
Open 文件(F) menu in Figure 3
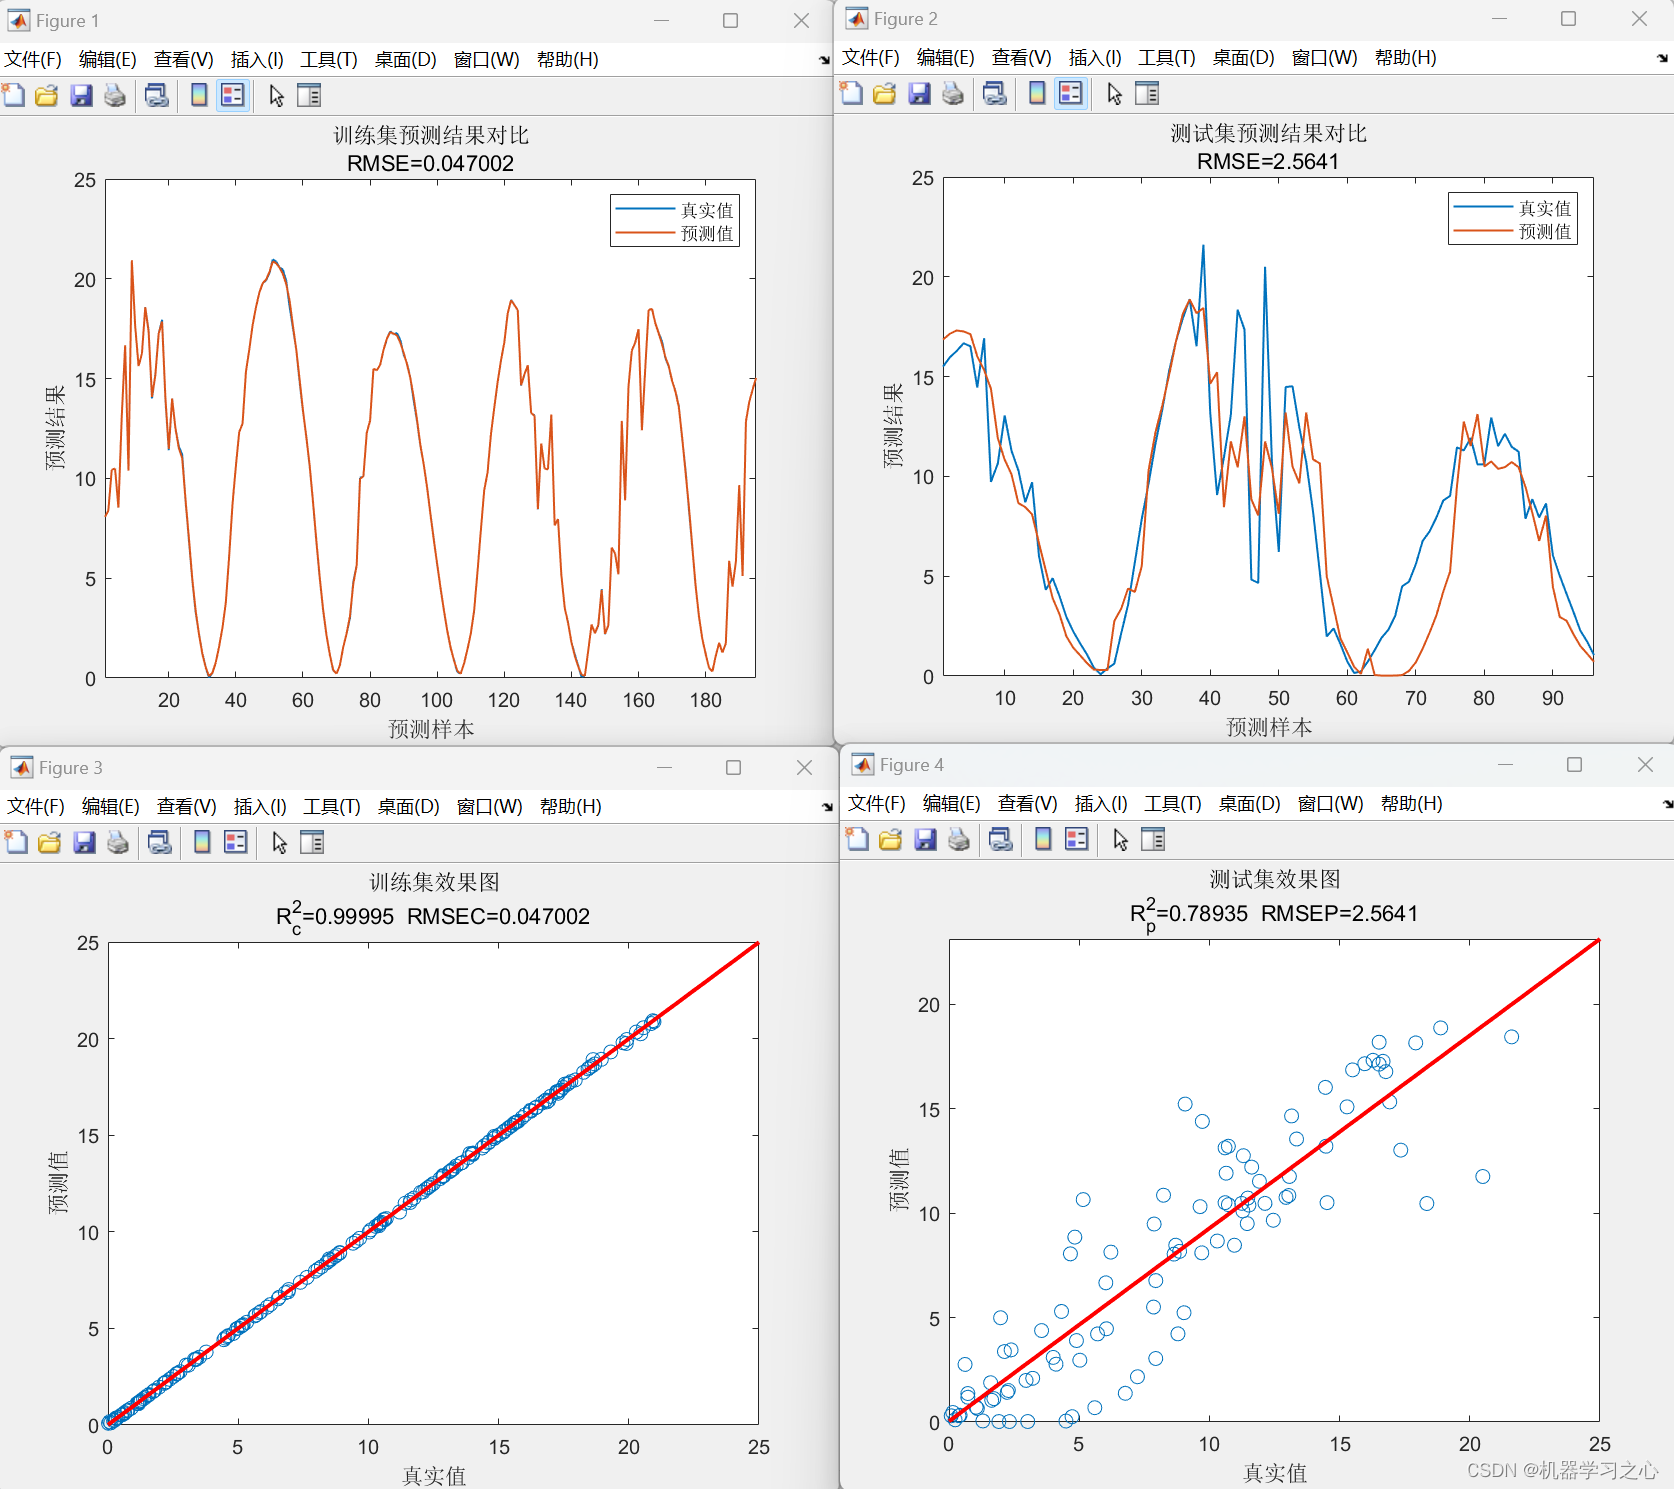tap(36, 806)
